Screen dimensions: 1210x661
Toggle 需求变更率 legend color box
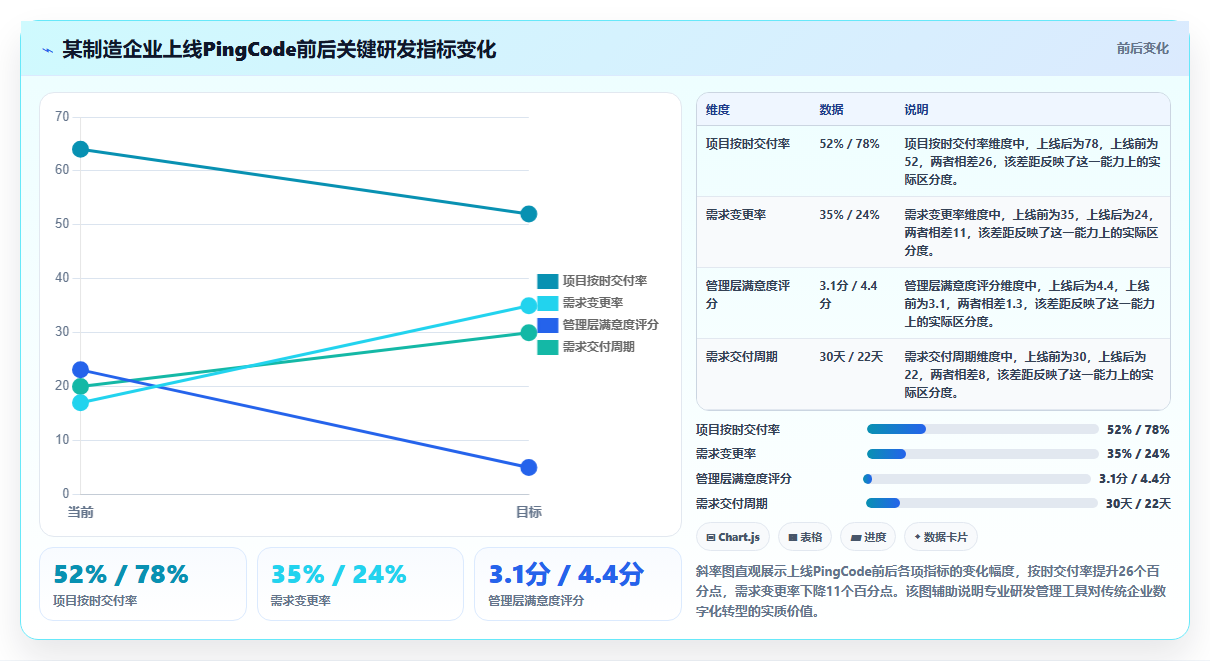coord(548,303)
